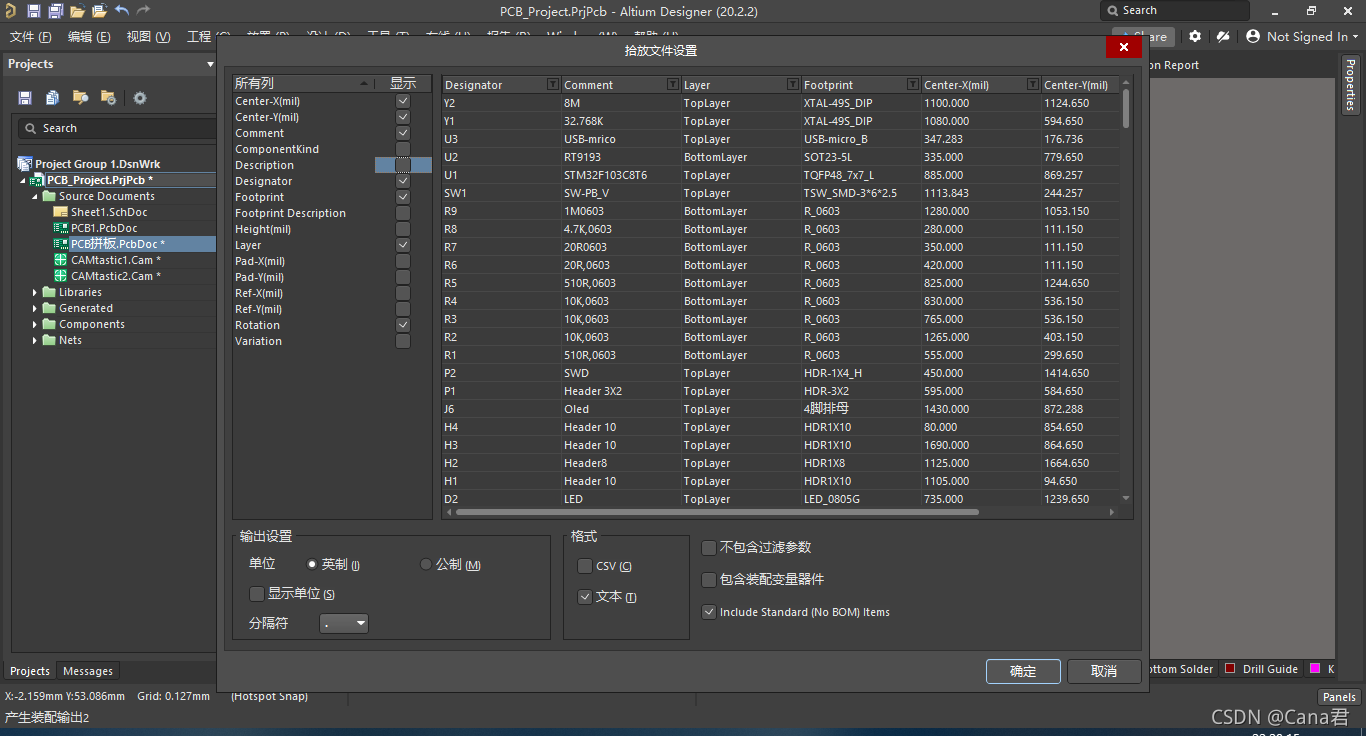Viewport: 1366px width, 736px height.
Task: Open the 编辑 (E) menu
Action: point(89,37)
